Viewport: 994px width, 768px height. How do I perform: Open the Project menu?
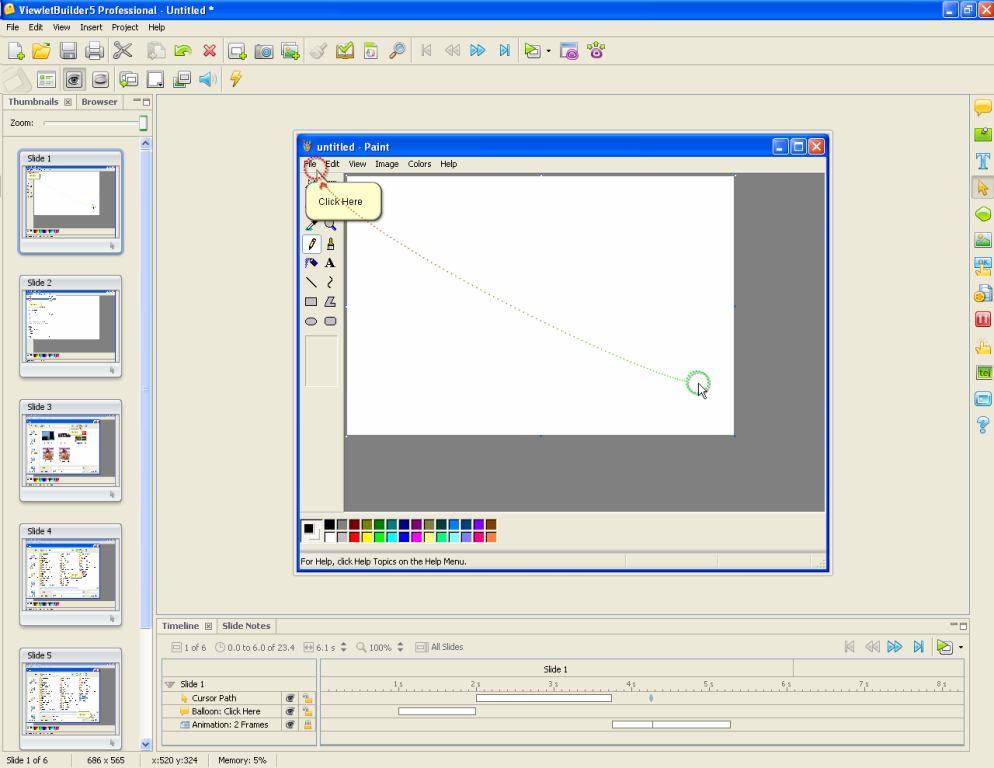click(x=125, y=27)
